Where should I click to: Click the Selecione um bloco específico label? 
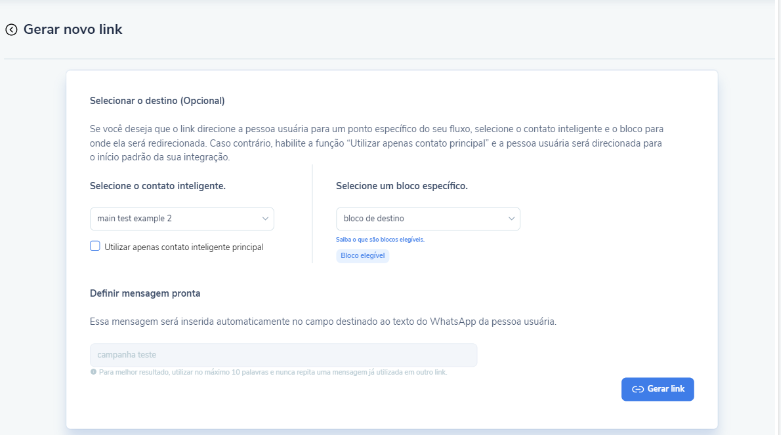(401, 186)
